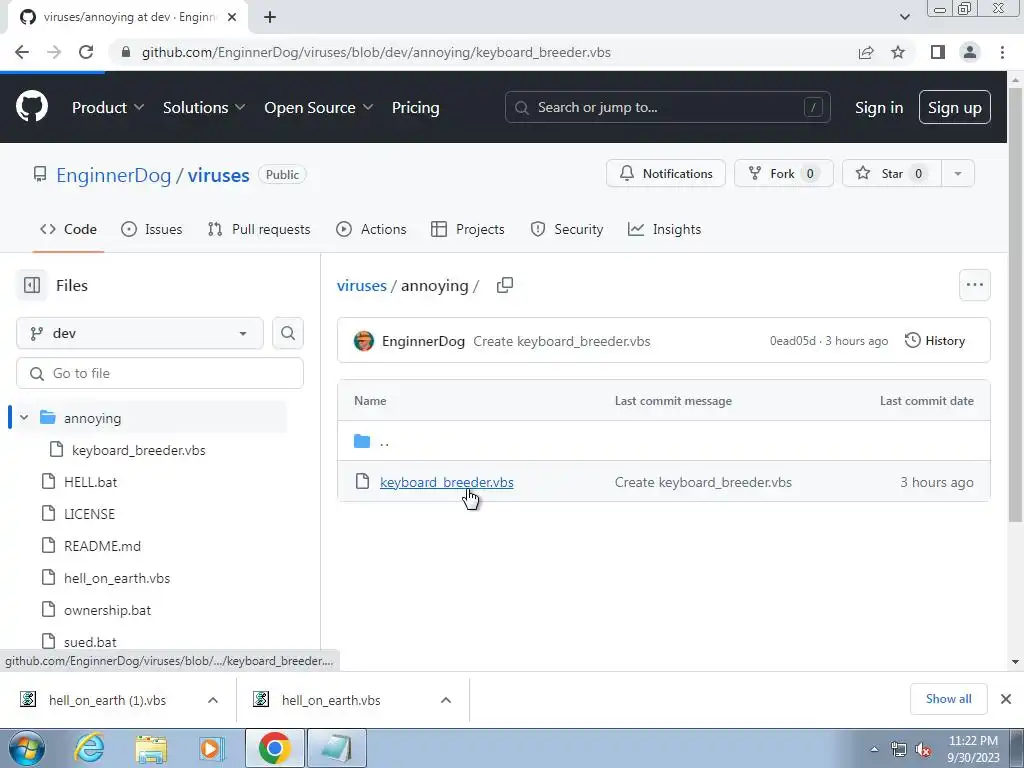This screenshot has height=768, width=1024.
Task: Open the Star lists dropdown arrow
Action: click(957, 174)
